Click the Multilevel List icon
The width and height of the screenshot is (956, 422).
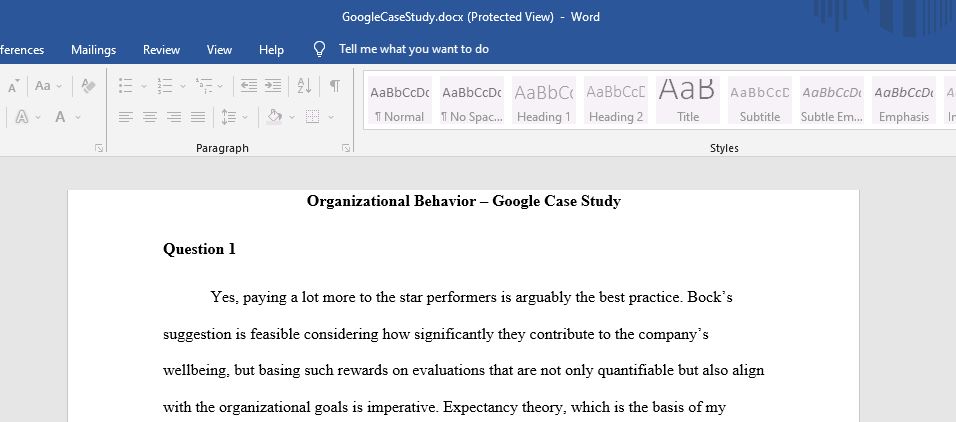(204, 86)
